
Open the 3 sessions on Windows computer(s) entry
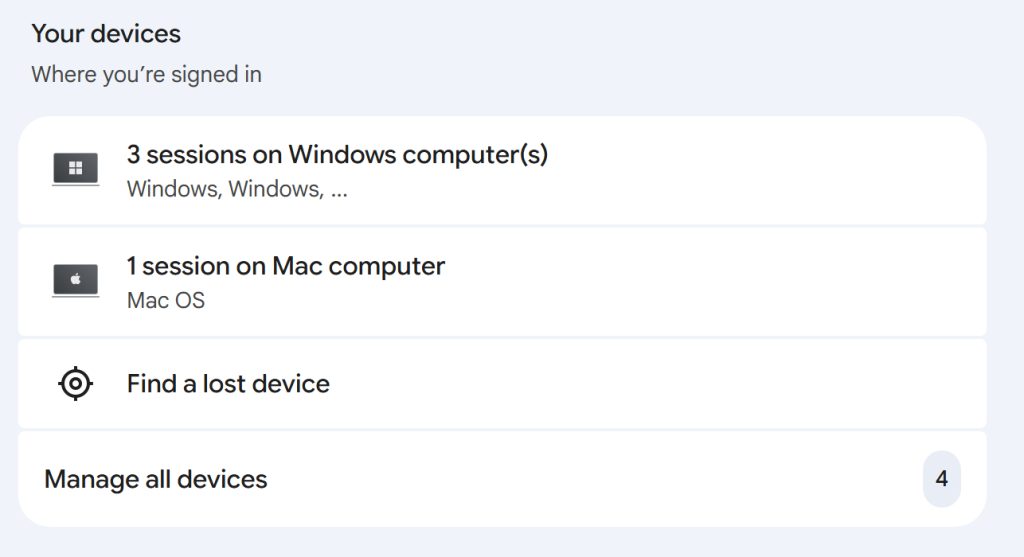pyautogui.click(x=337, y=155)
